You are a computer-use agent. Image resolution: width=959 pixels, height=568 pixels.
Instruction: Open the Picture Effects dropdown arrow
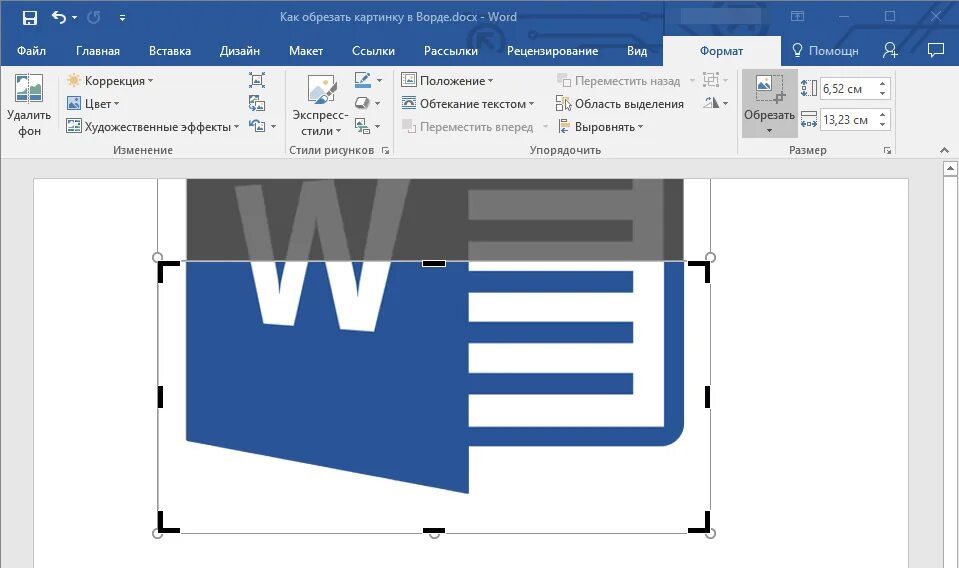click(x=377, y=104)
